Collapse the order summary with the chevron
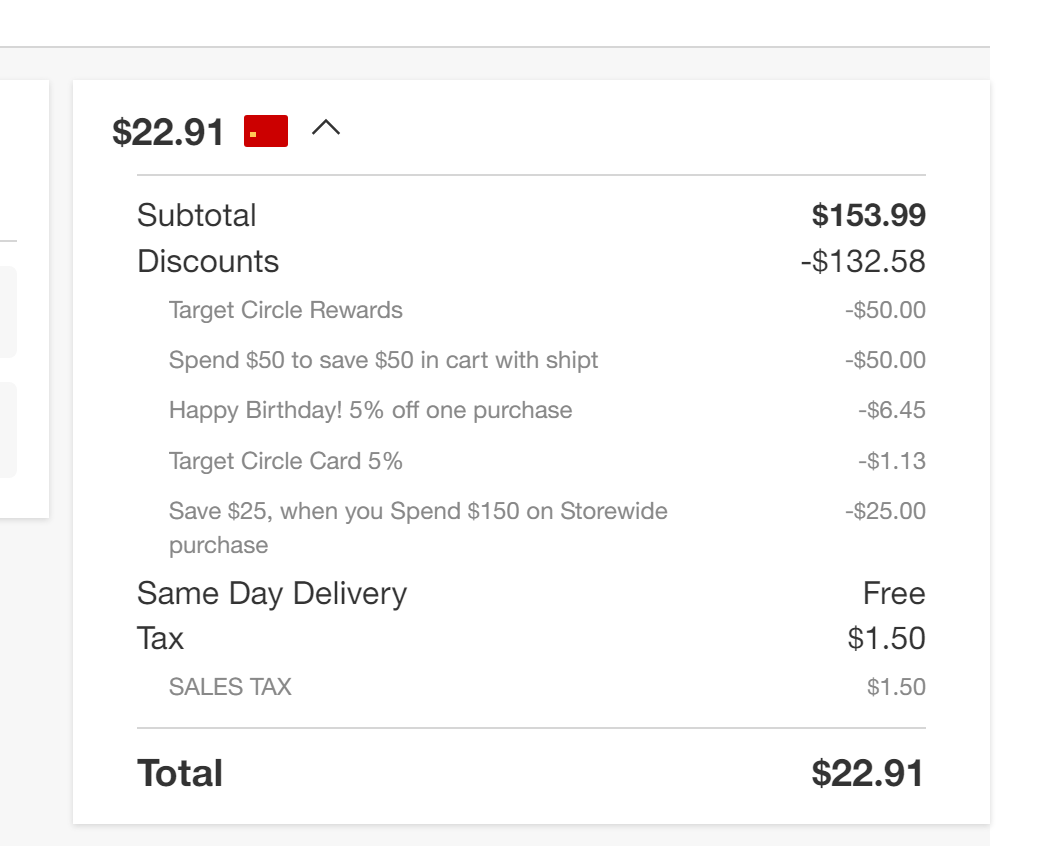 (x=326, y=129)
